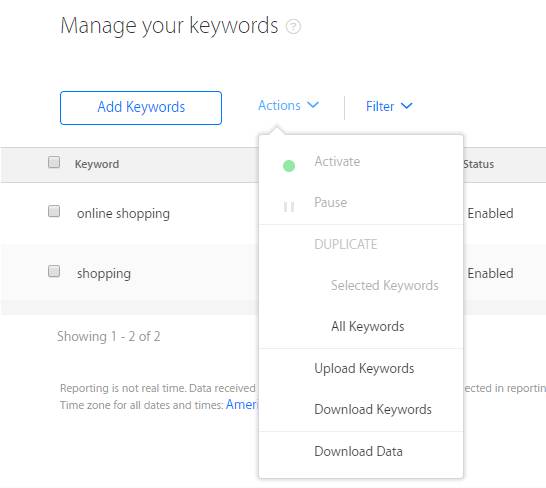Check the online shopping keyword checkbox
The height and width of the screenshot is (488, 546).
click(54, 211)
